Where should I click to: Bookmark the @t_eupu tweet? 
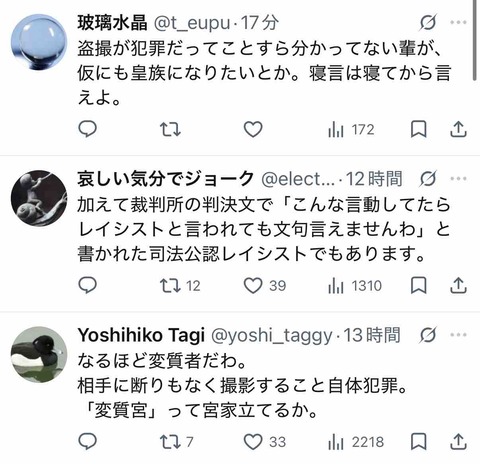pyautogui.click(x=418, y=129)
